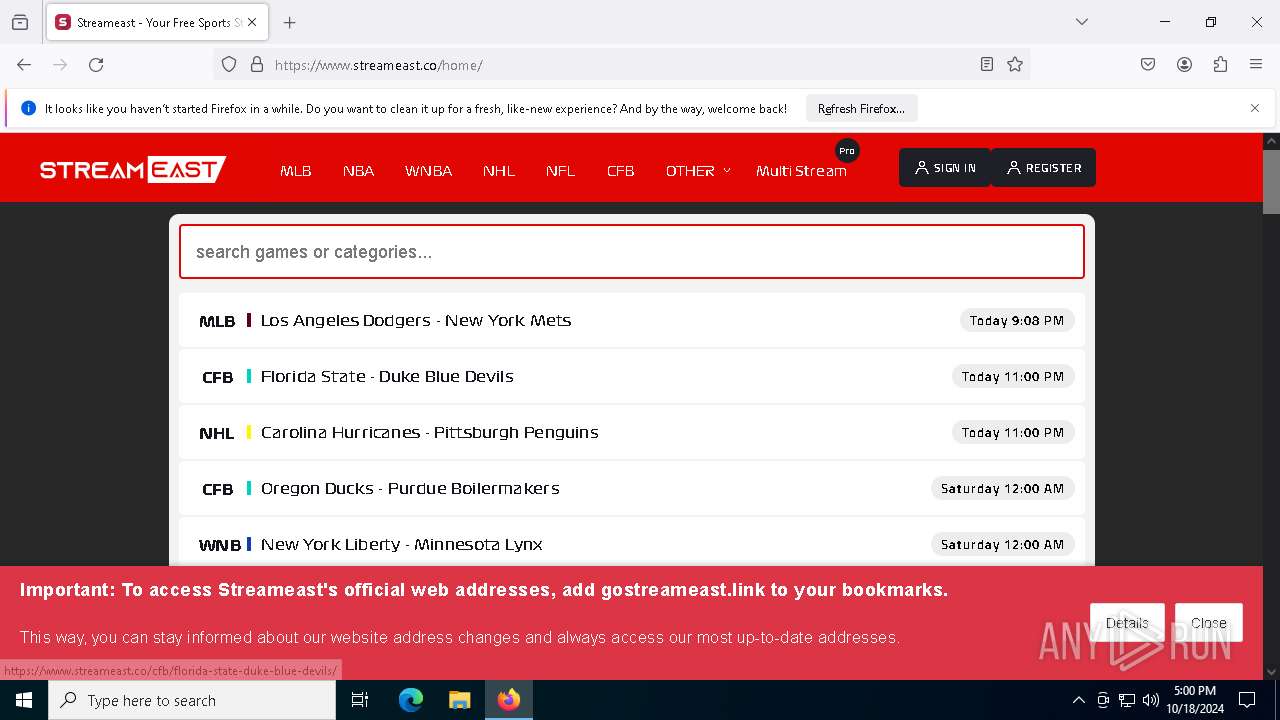This screenshot has width=1280, height=720.
Task: Toggle reader view for this page
Action: [x=987, y=65]
